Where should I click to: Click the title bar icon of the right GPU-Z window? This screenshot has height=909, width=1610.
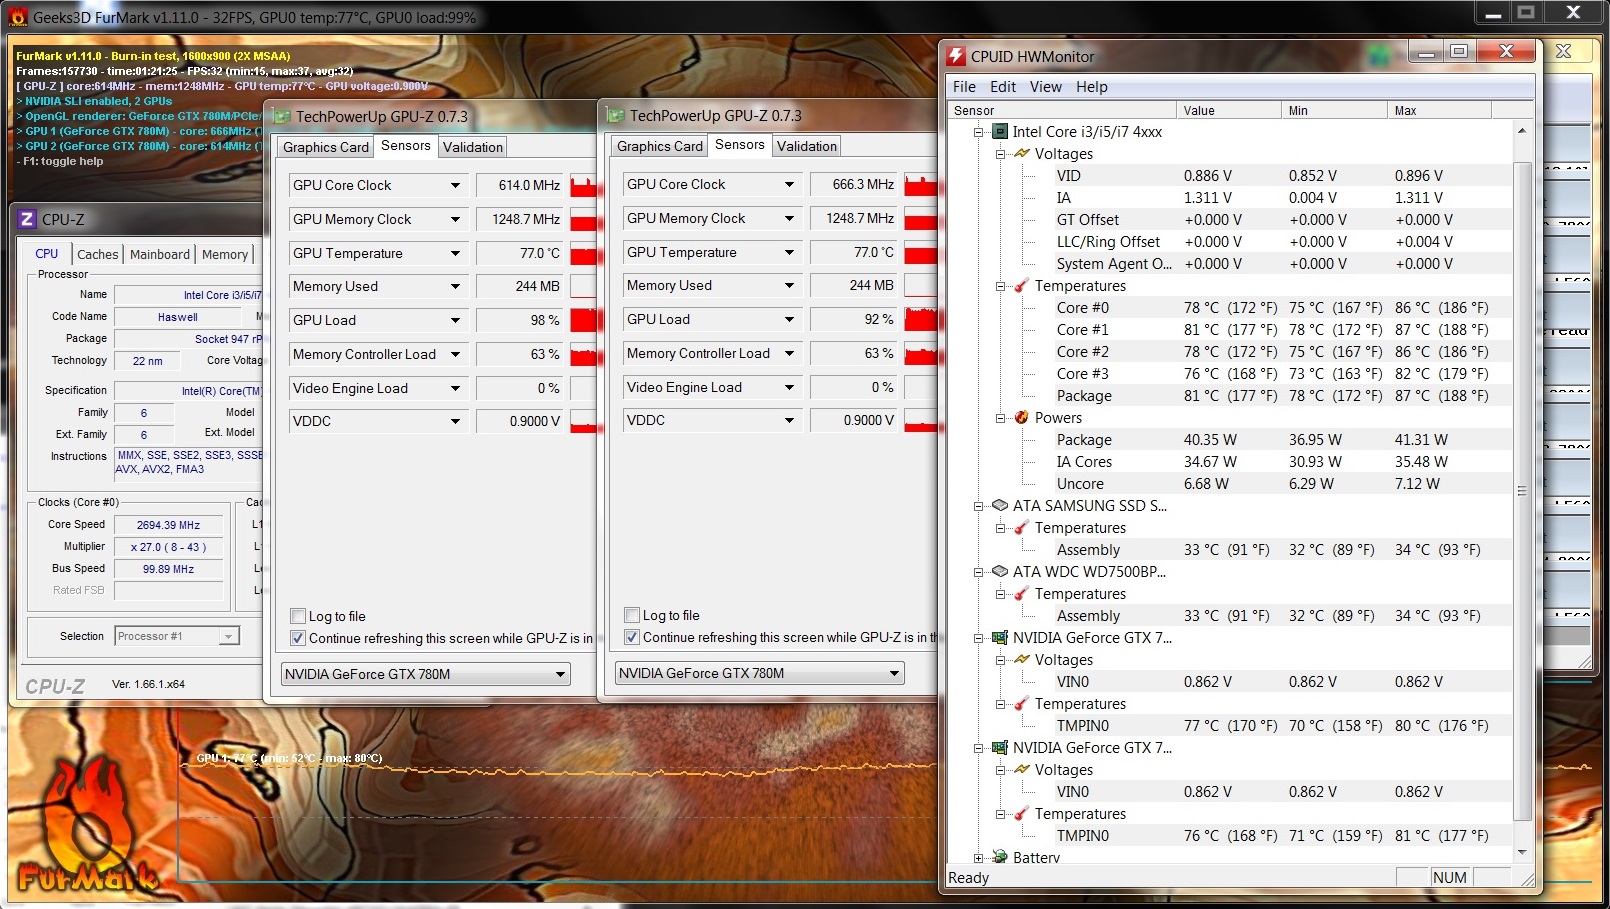[616, 115]
